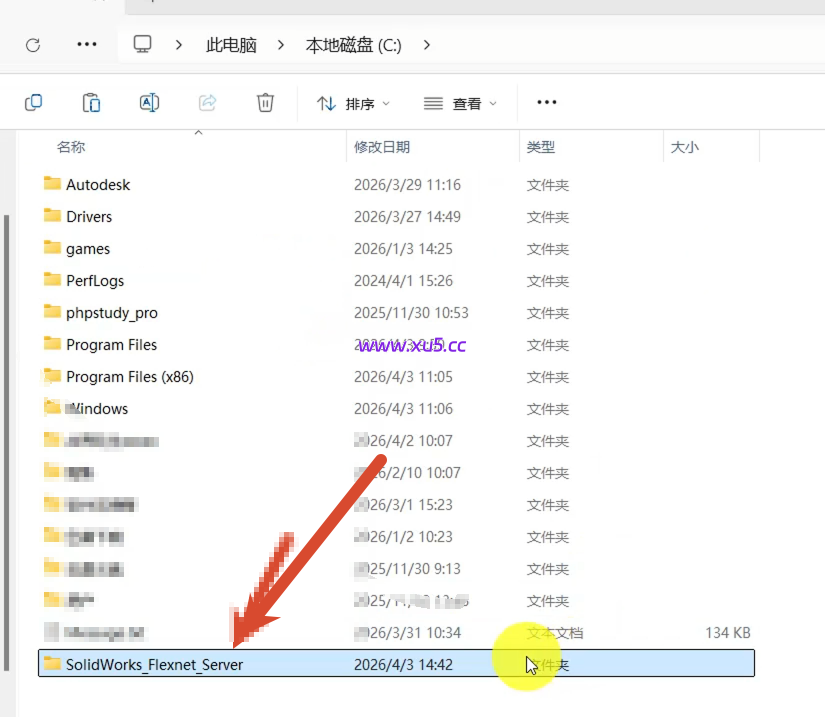Click the 此电脑 breadcrumb item
825x717 pixels.
point(230,44)
